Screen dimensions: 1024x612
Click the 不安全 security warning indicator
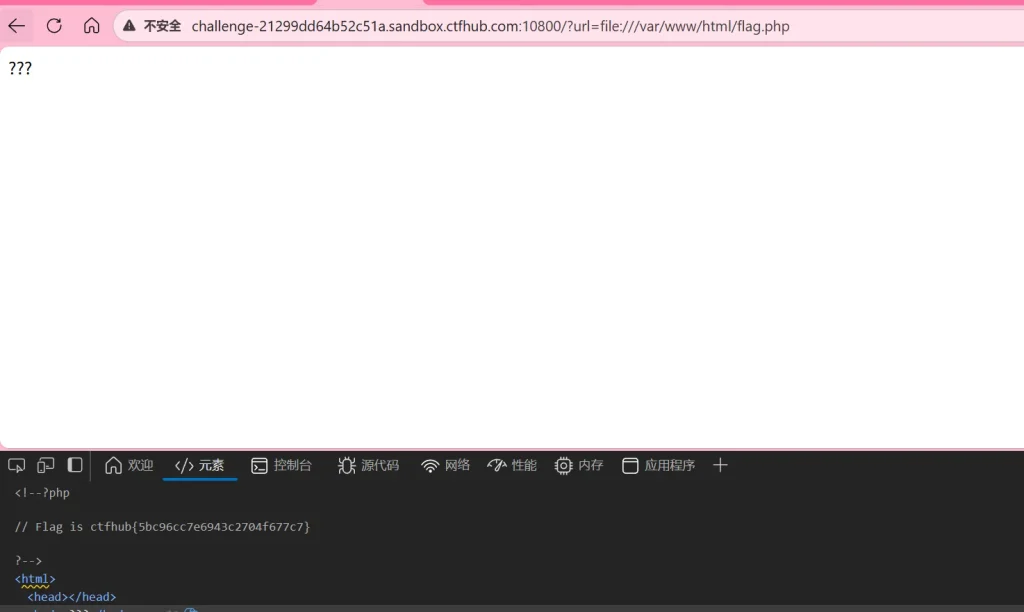coord(152,26)
